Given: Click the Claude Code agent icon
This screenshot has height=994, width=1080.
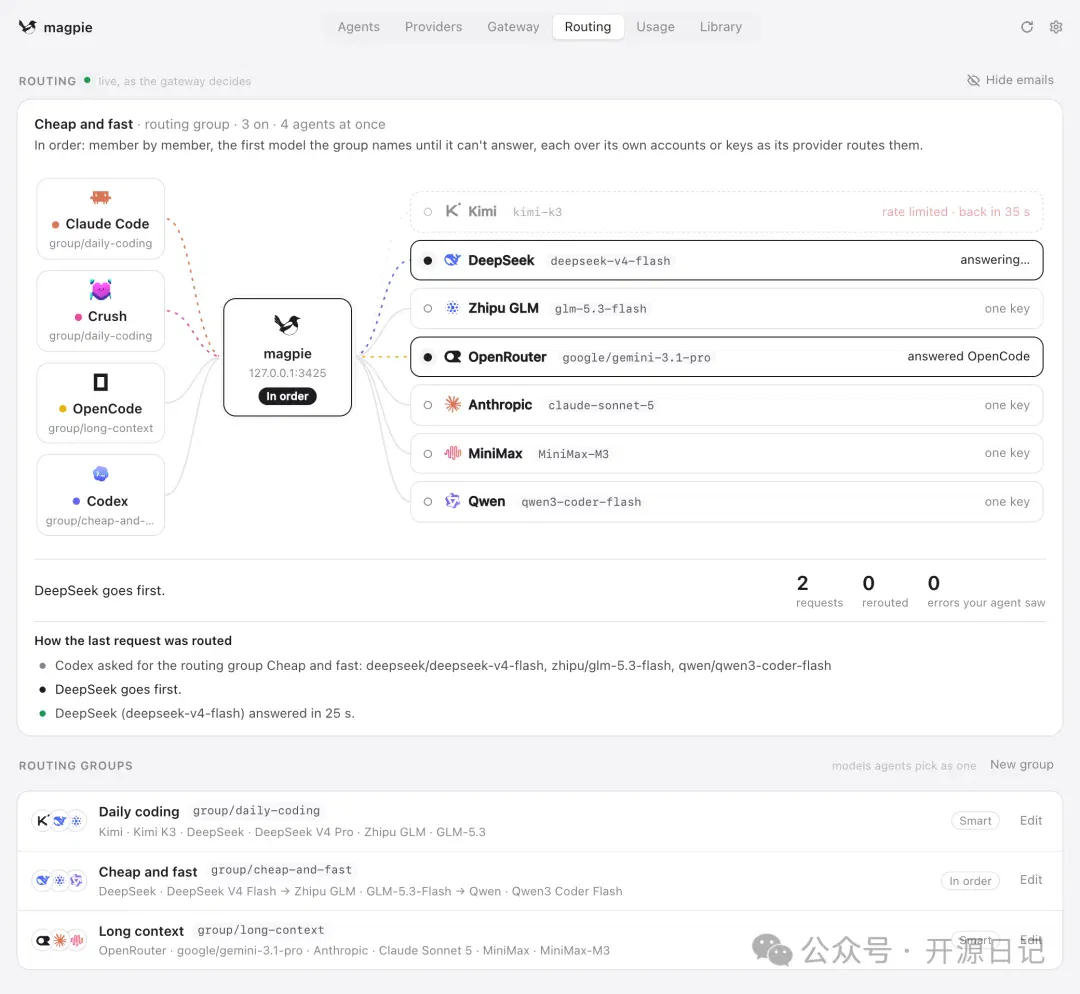Looking at the screenshot, I should point(101,198).
